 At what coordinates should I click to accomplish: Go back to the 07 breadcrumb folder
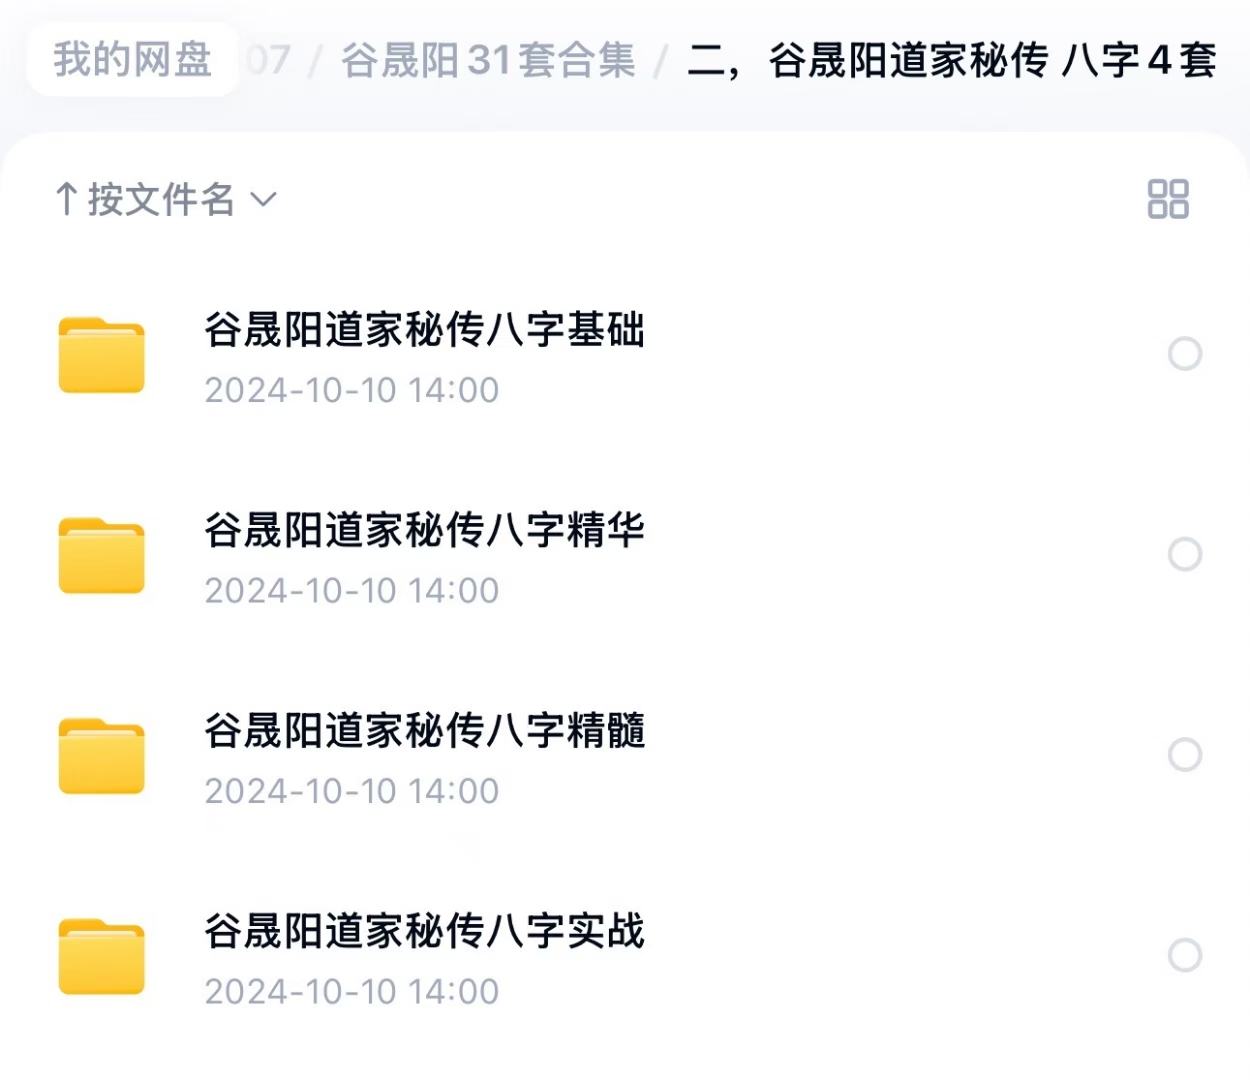[x=268, y=61]
